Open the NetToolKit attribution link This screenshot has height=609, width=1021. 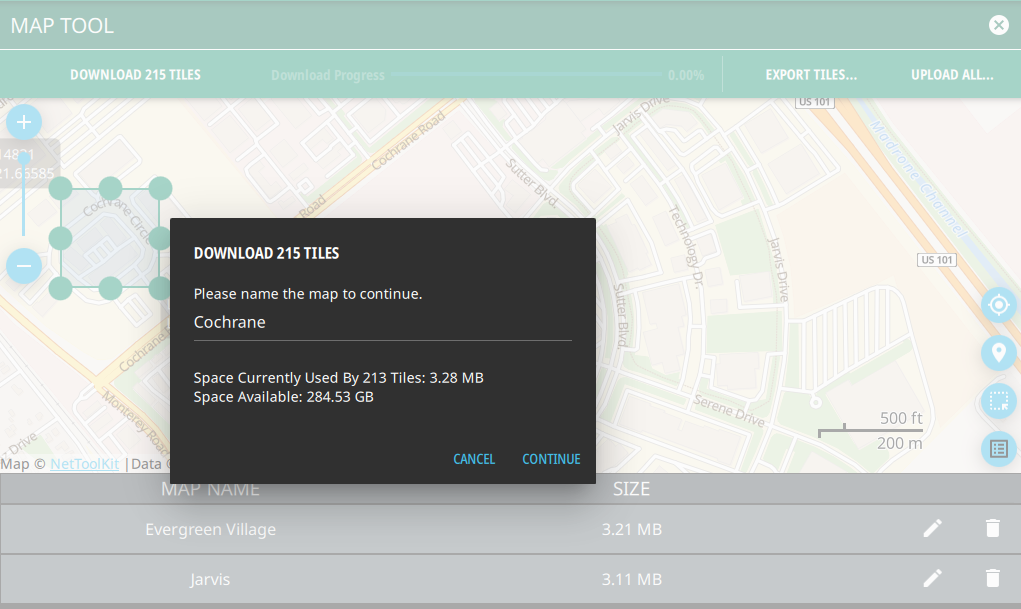(84, 464)
